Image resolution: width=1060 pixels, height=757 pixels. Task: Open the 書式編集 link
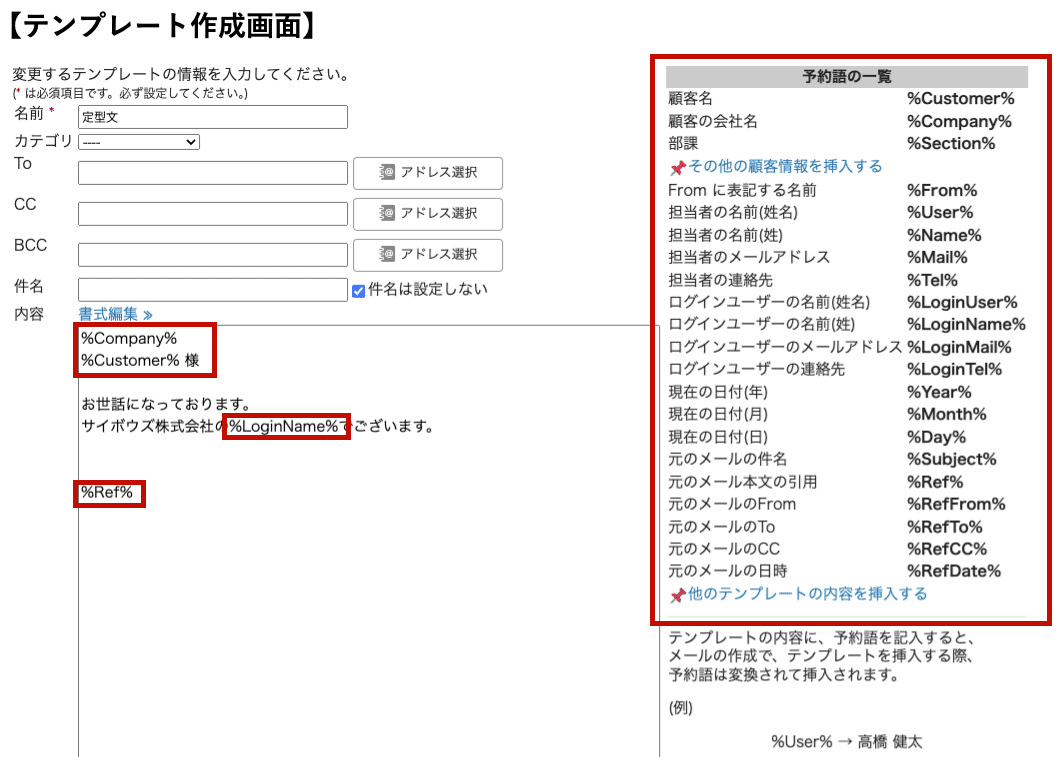[115, 314]
